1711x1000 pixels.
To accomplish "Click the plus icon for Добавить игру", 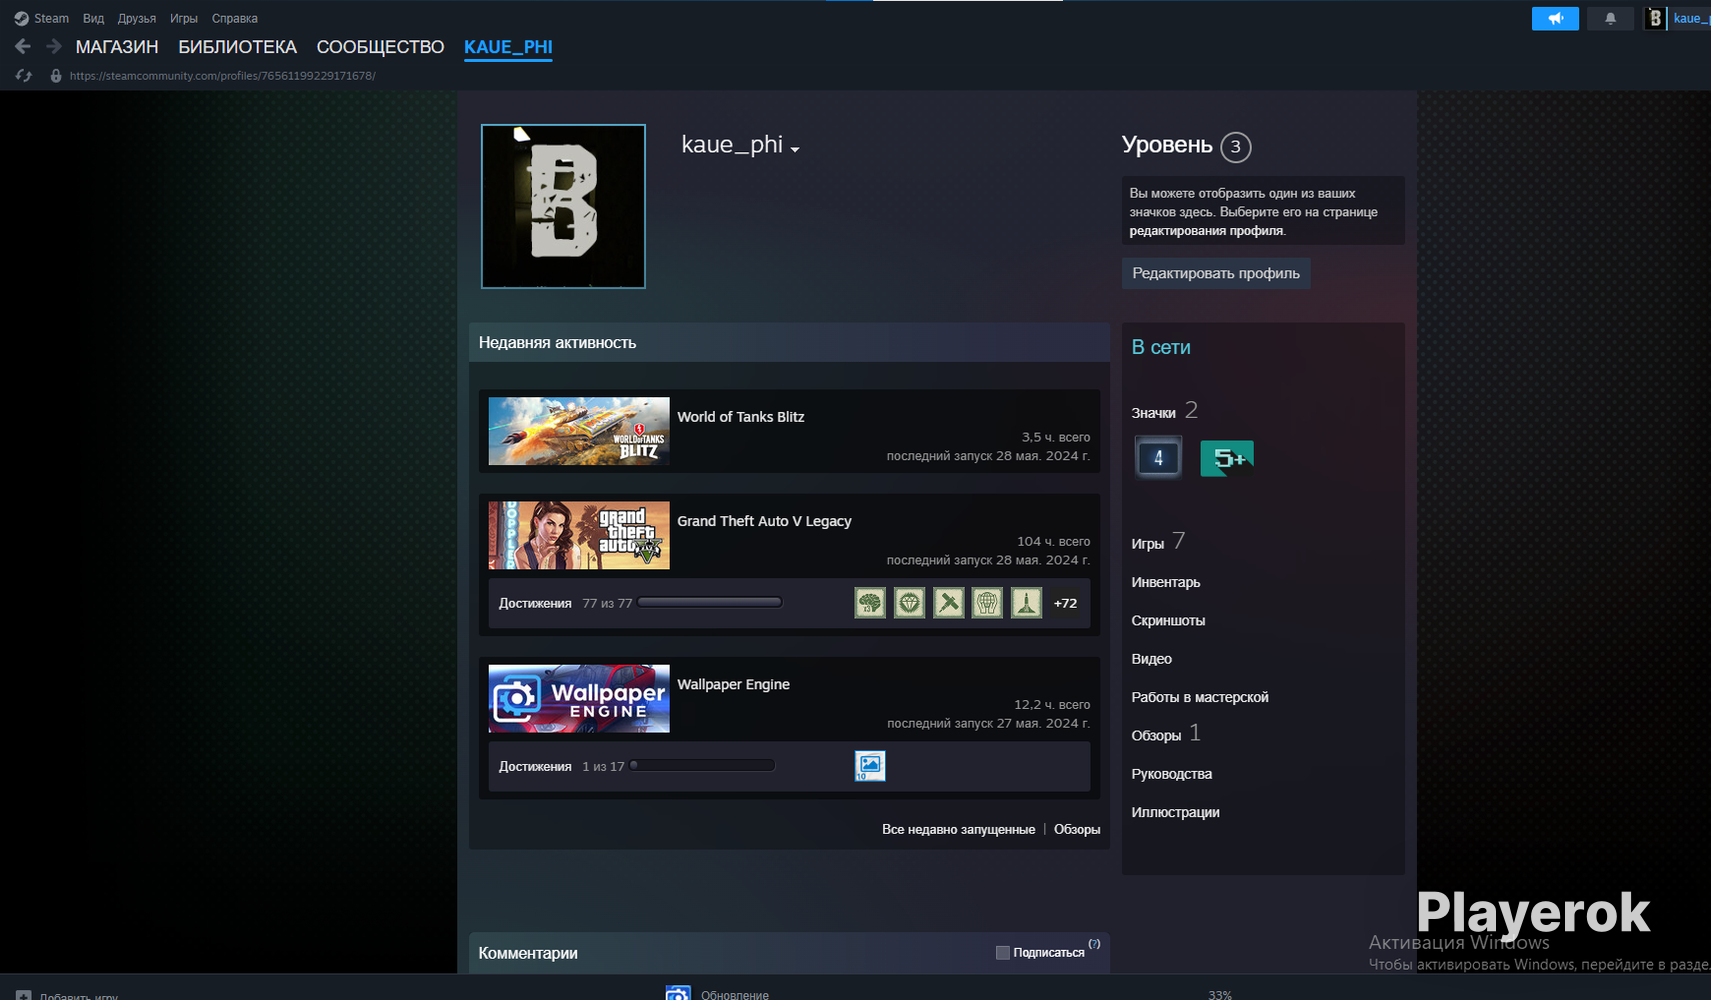I will [x=24, y=996].
